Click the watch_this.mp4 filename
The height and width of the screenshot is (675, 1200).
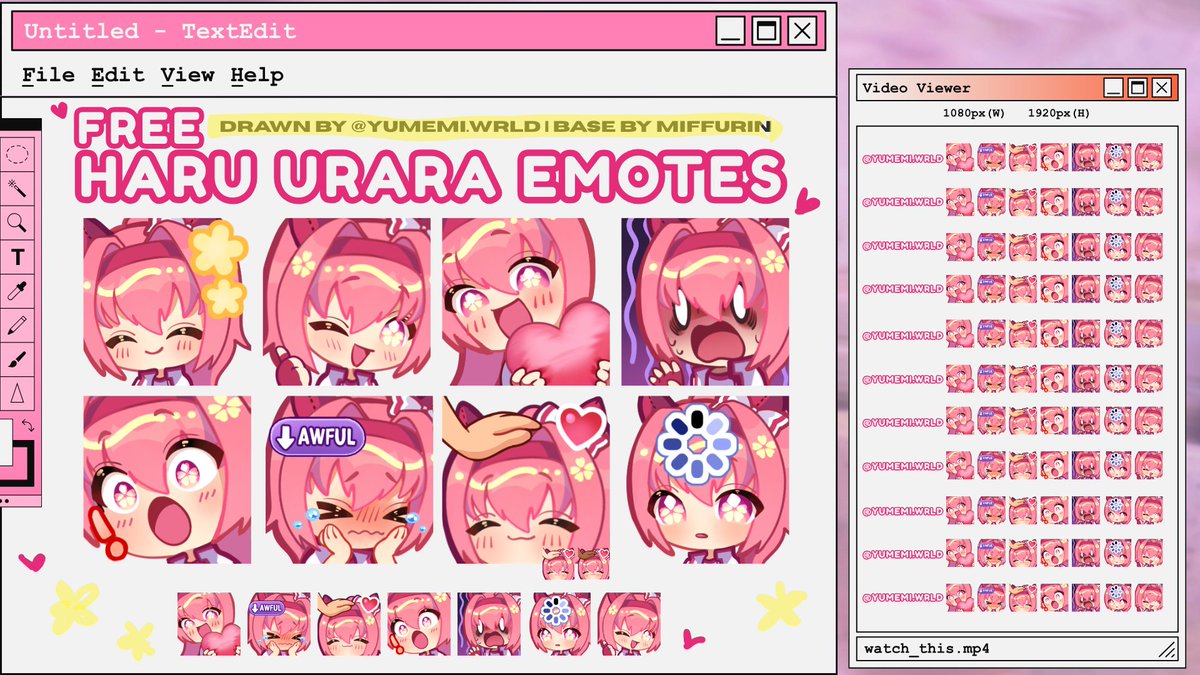[x=927, y=649]
